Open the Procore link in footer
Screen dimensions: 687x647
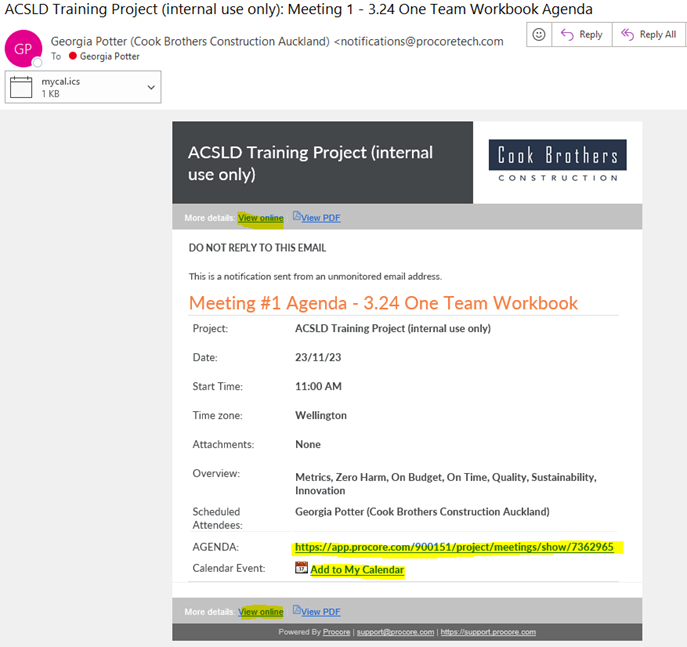(336, 632)
